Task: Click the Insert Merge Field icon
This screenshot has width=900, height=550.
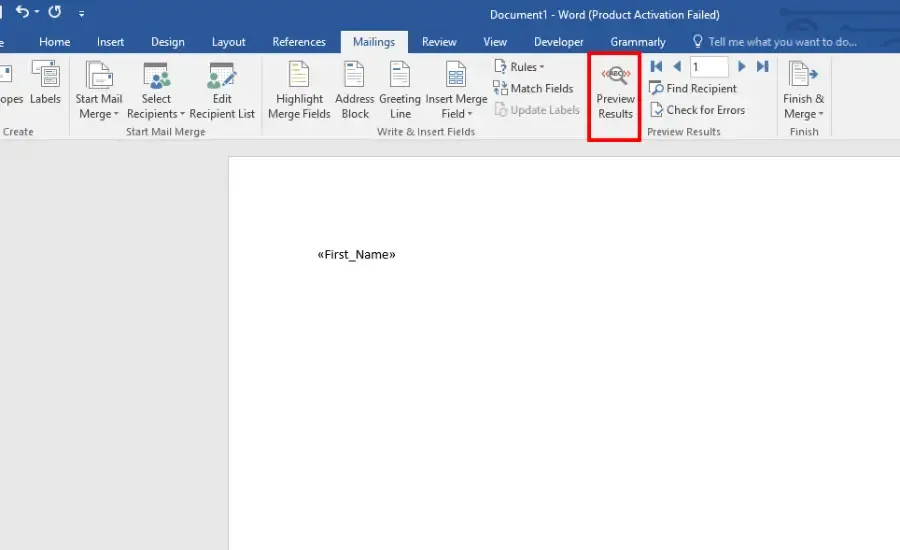Action: click(x=456, y=75)
